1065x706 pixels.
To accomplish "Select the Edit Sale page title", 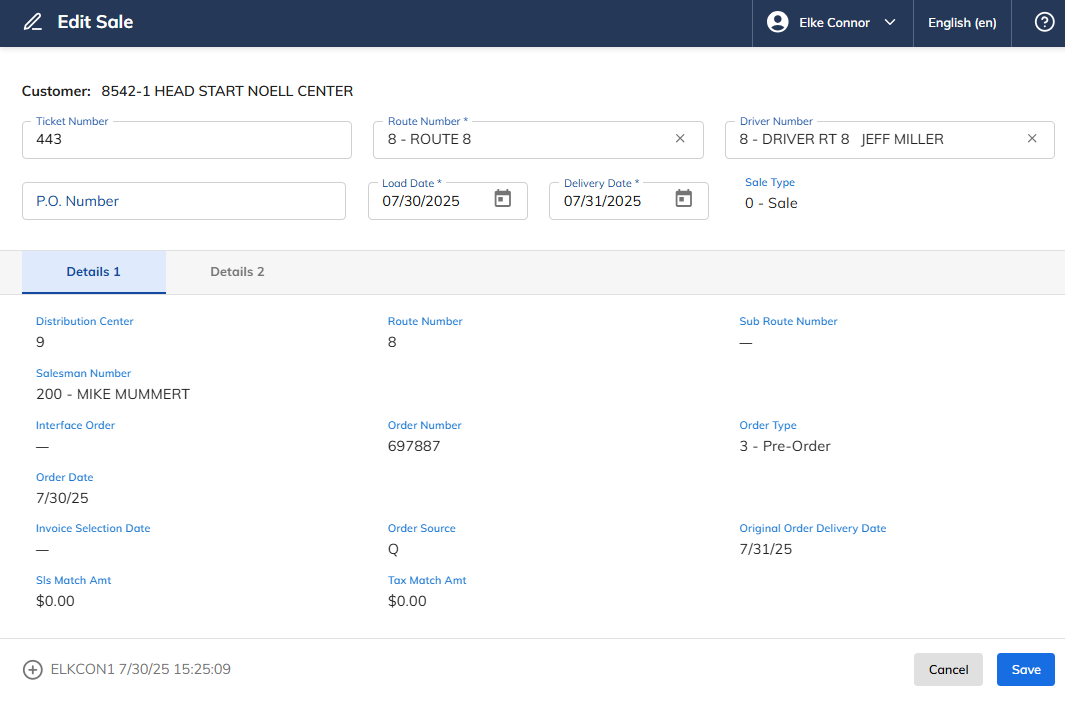I will (95, 22).
